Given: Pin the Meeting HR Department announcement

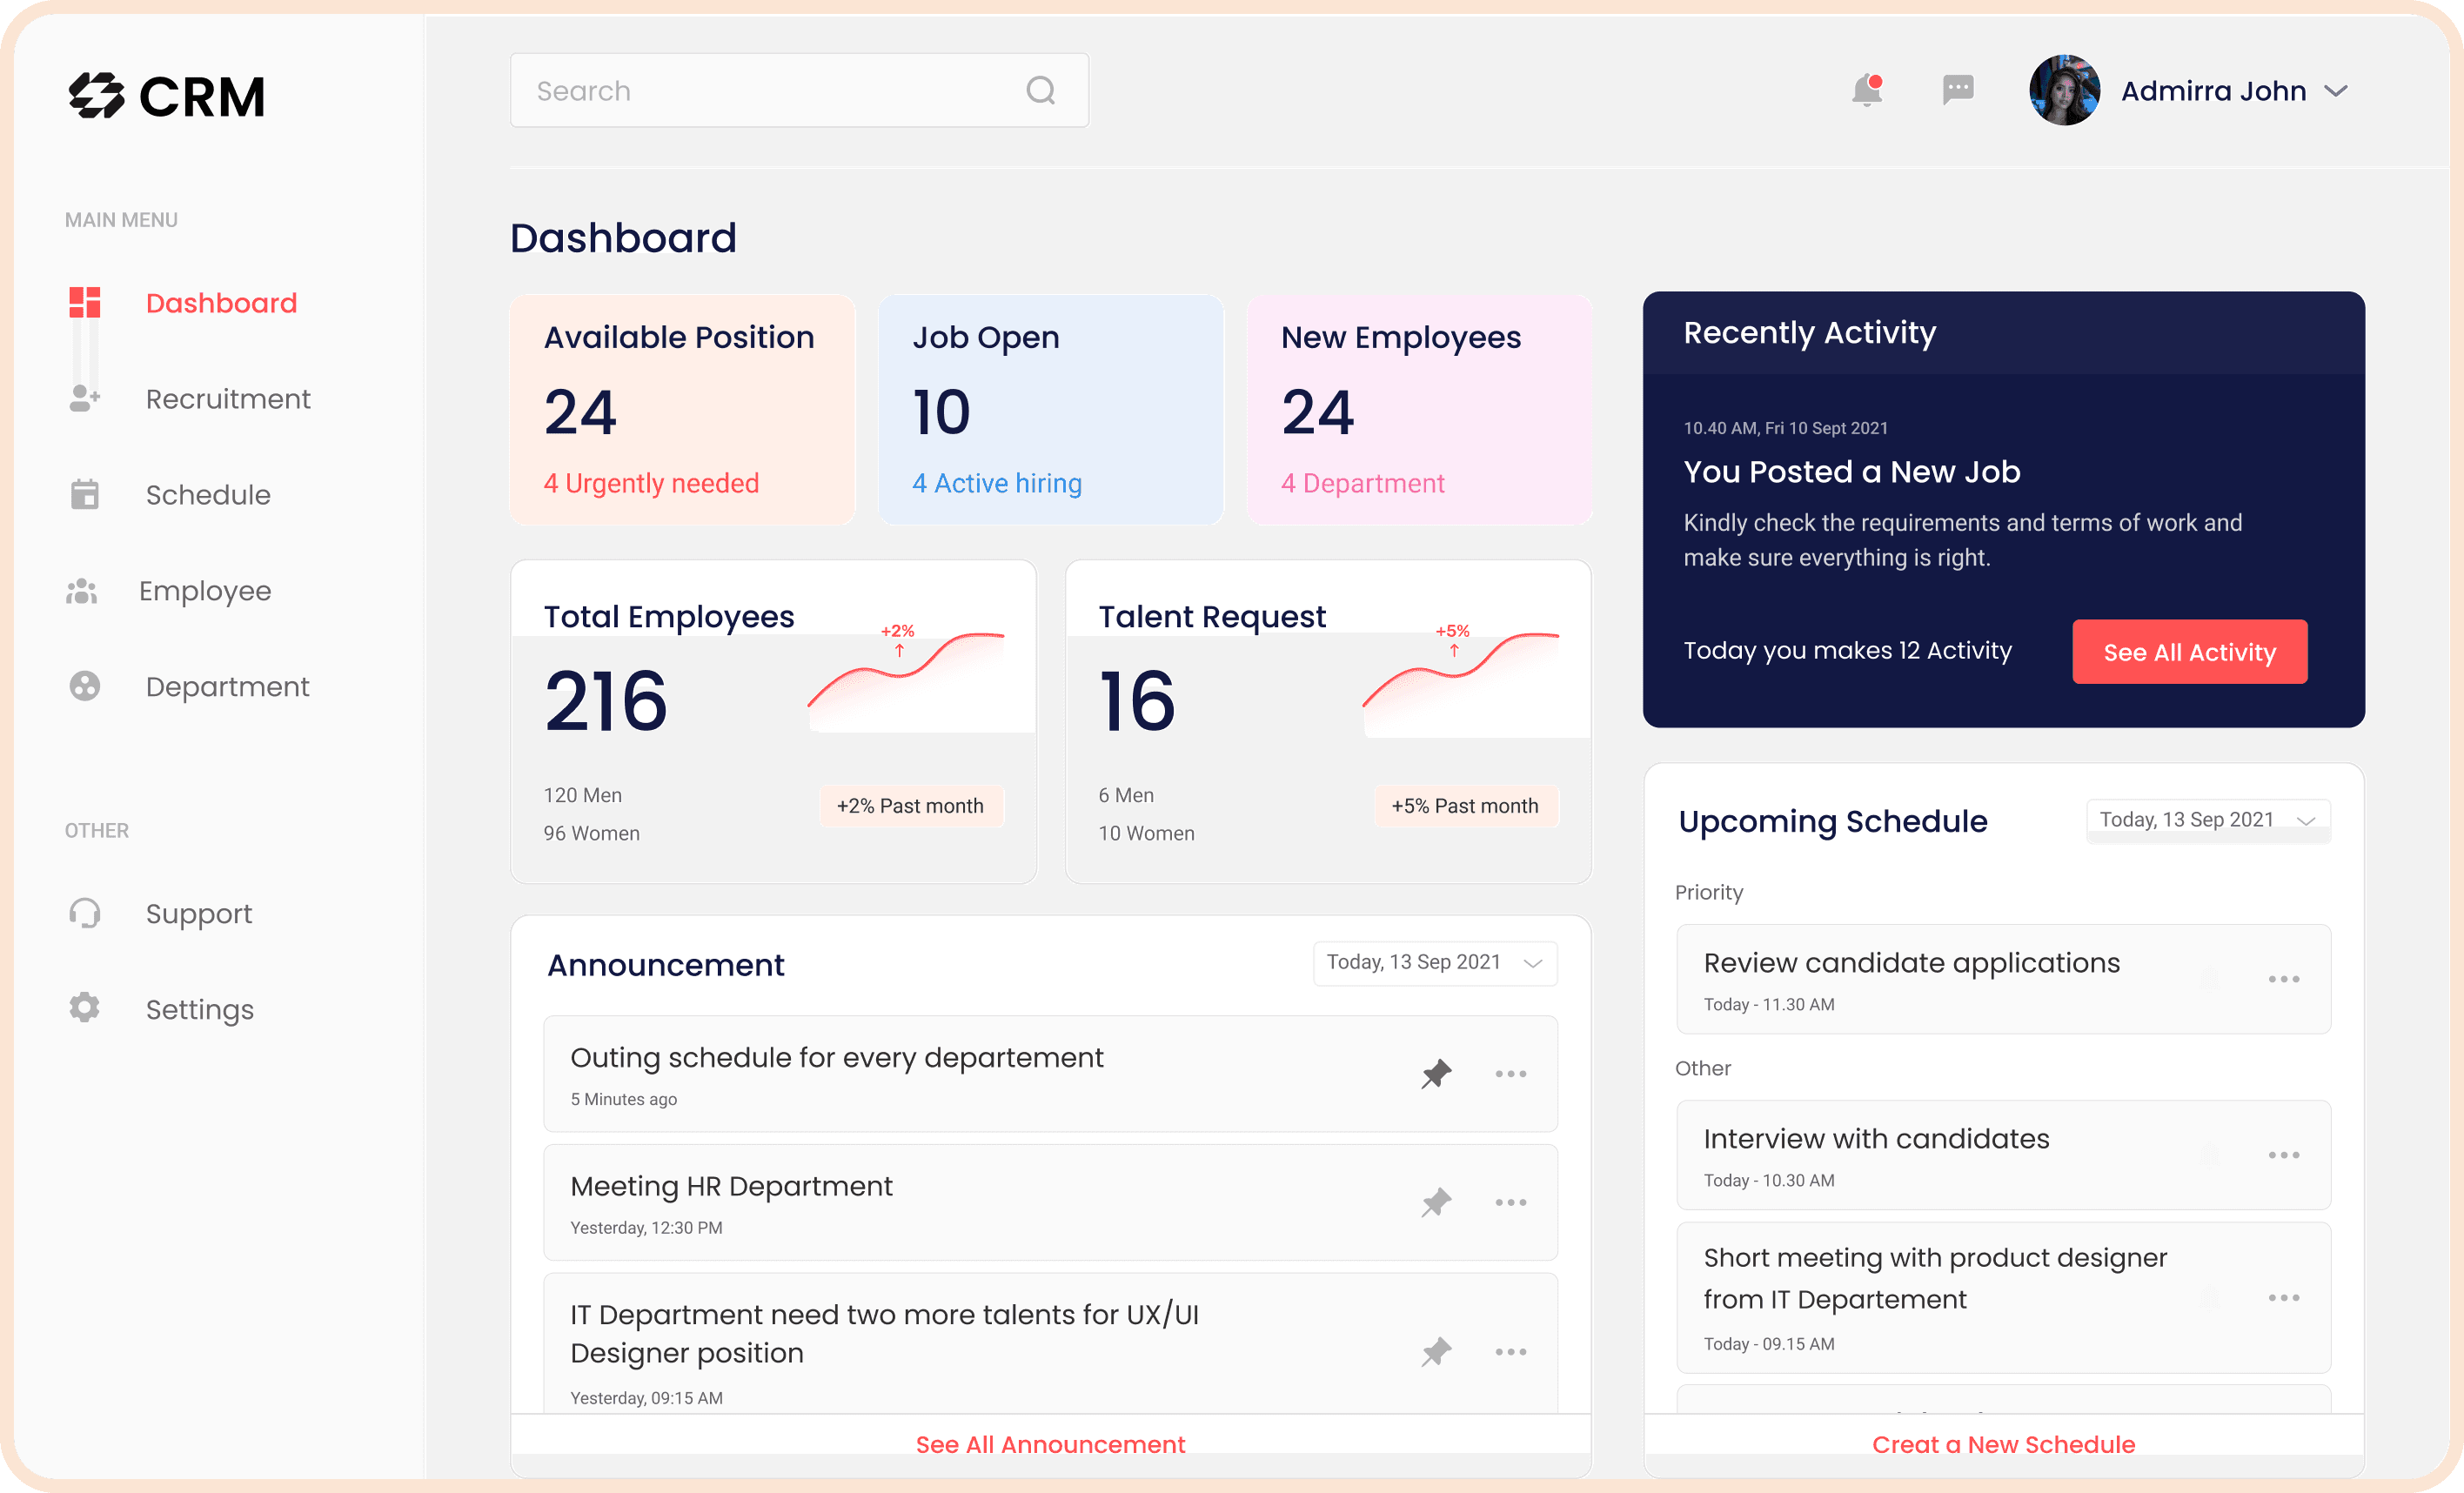Looking at the screenshot, I should 1436,1202.
